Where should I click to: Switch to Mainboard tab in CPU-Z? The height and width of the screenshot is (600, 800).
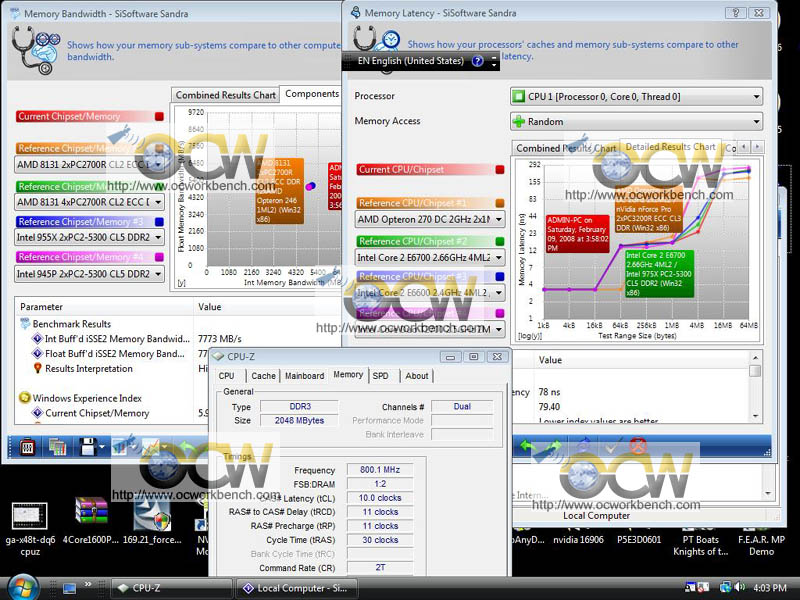[305, 376]
